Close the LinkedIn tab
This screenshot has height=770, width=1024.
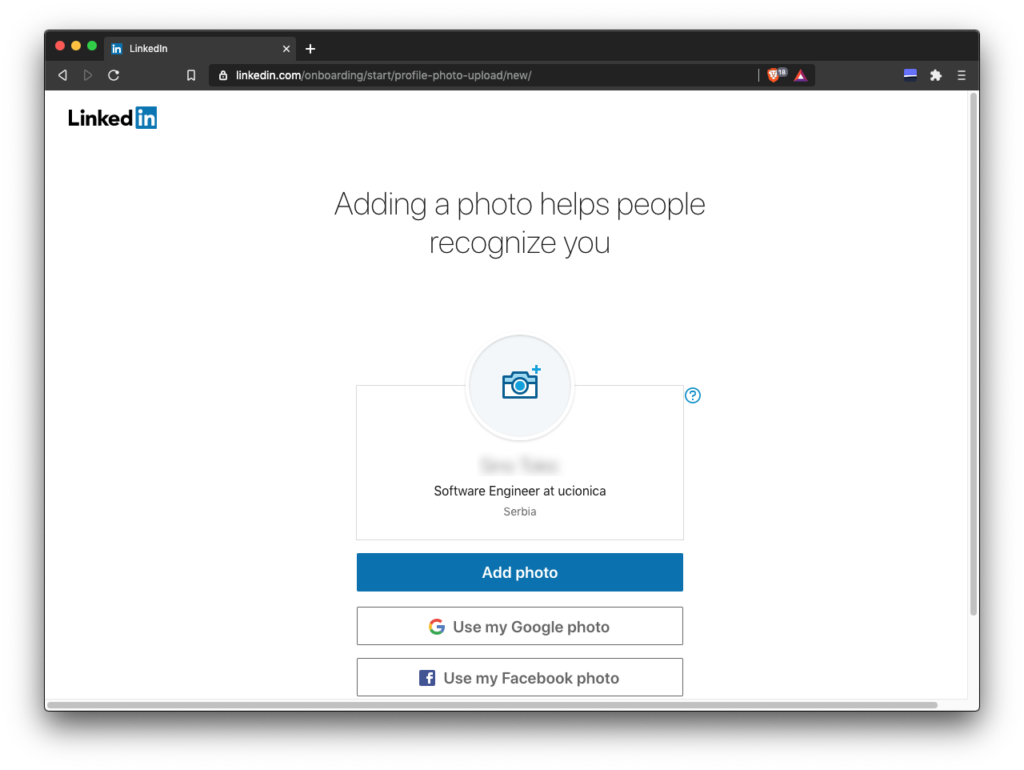[286, 48]
